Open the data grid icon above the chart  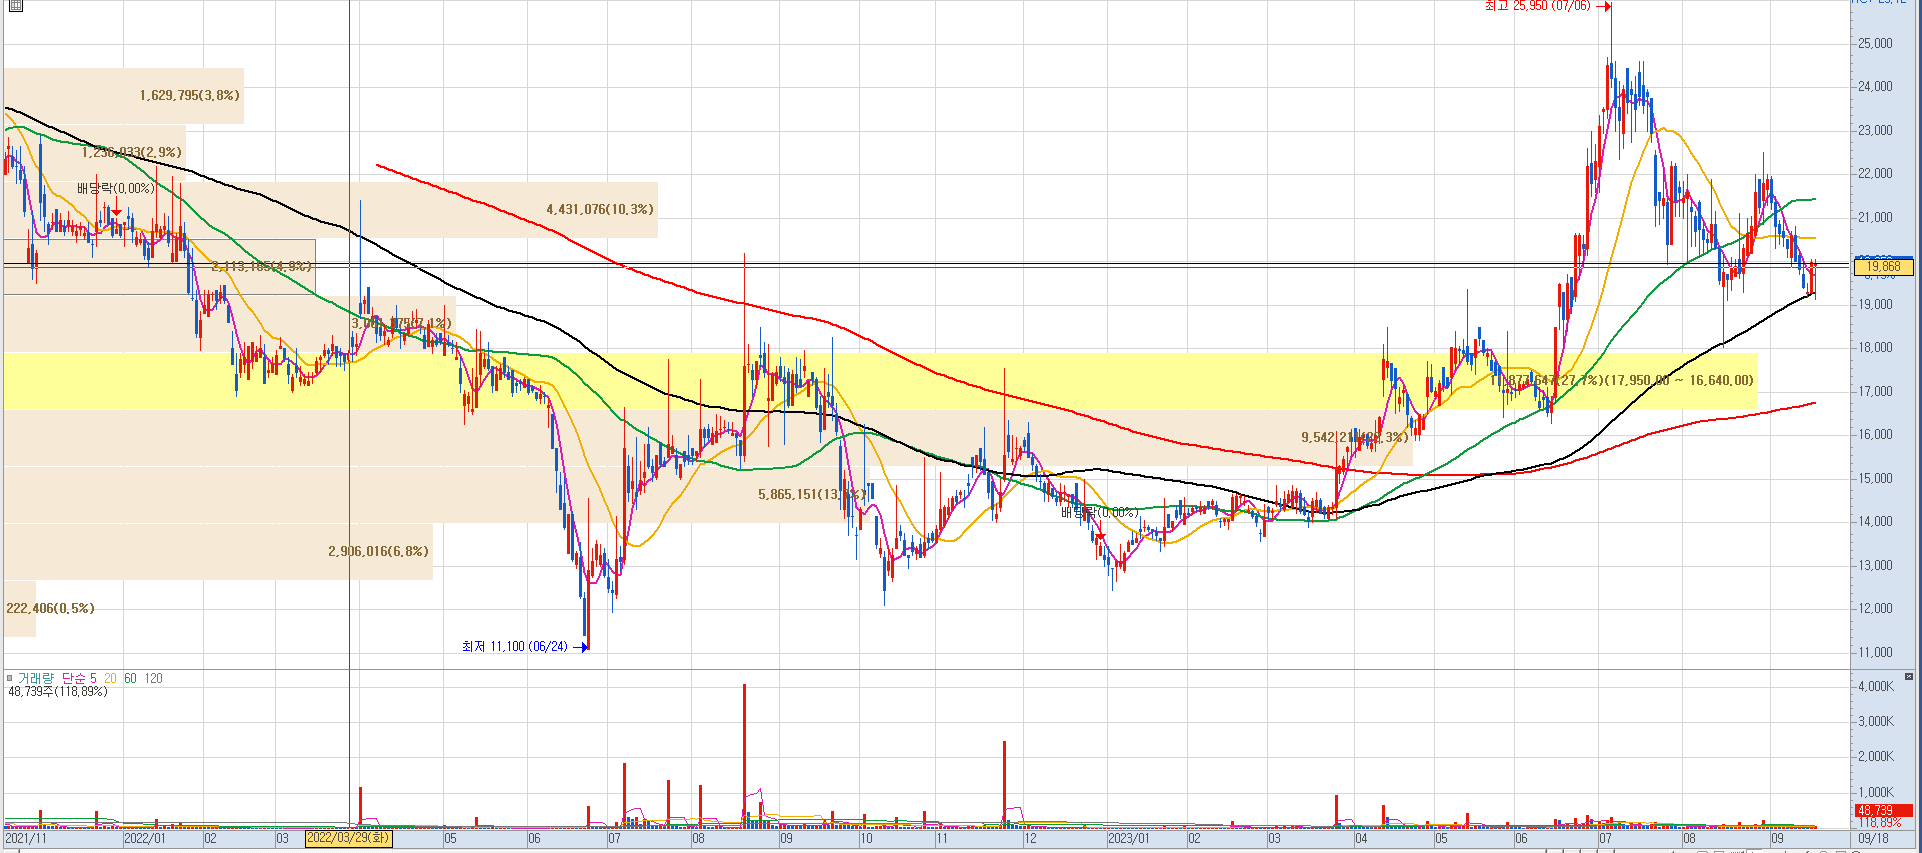point(15,5)
